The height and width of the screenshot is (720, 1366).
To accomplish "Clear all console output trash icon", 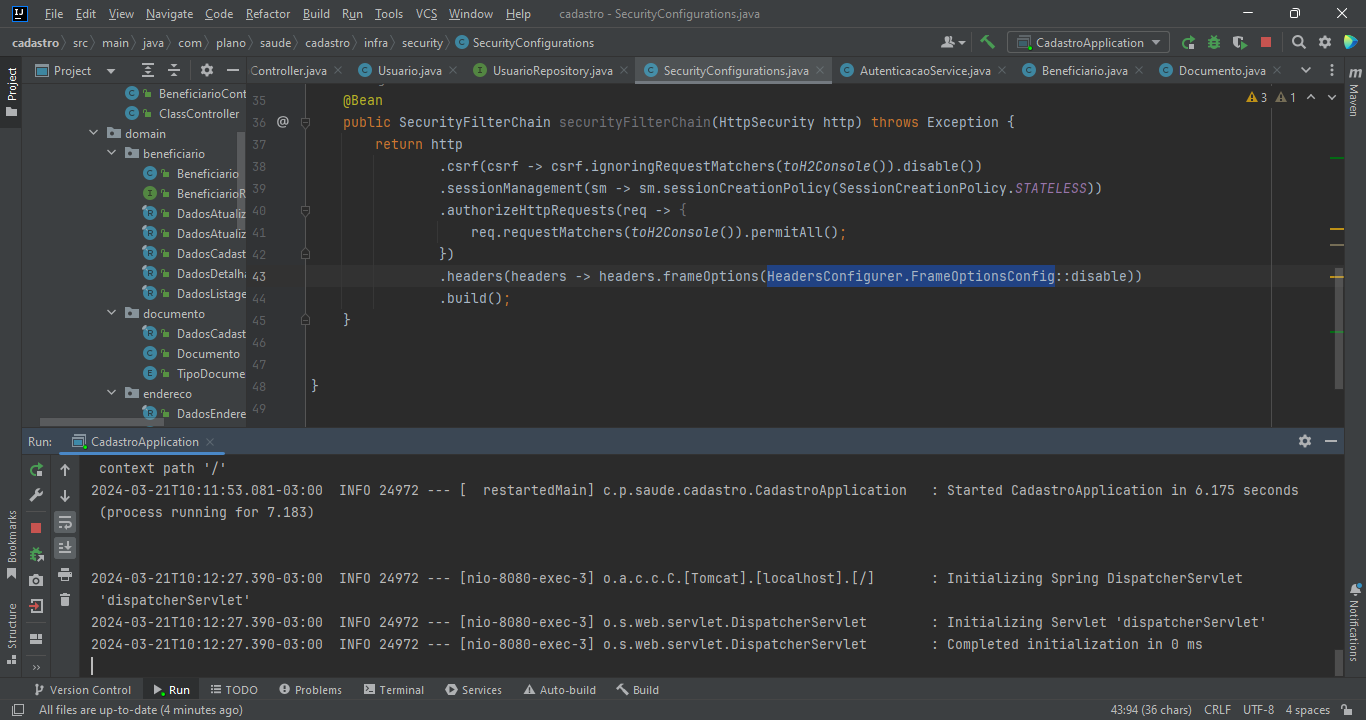I will point(65,600).
